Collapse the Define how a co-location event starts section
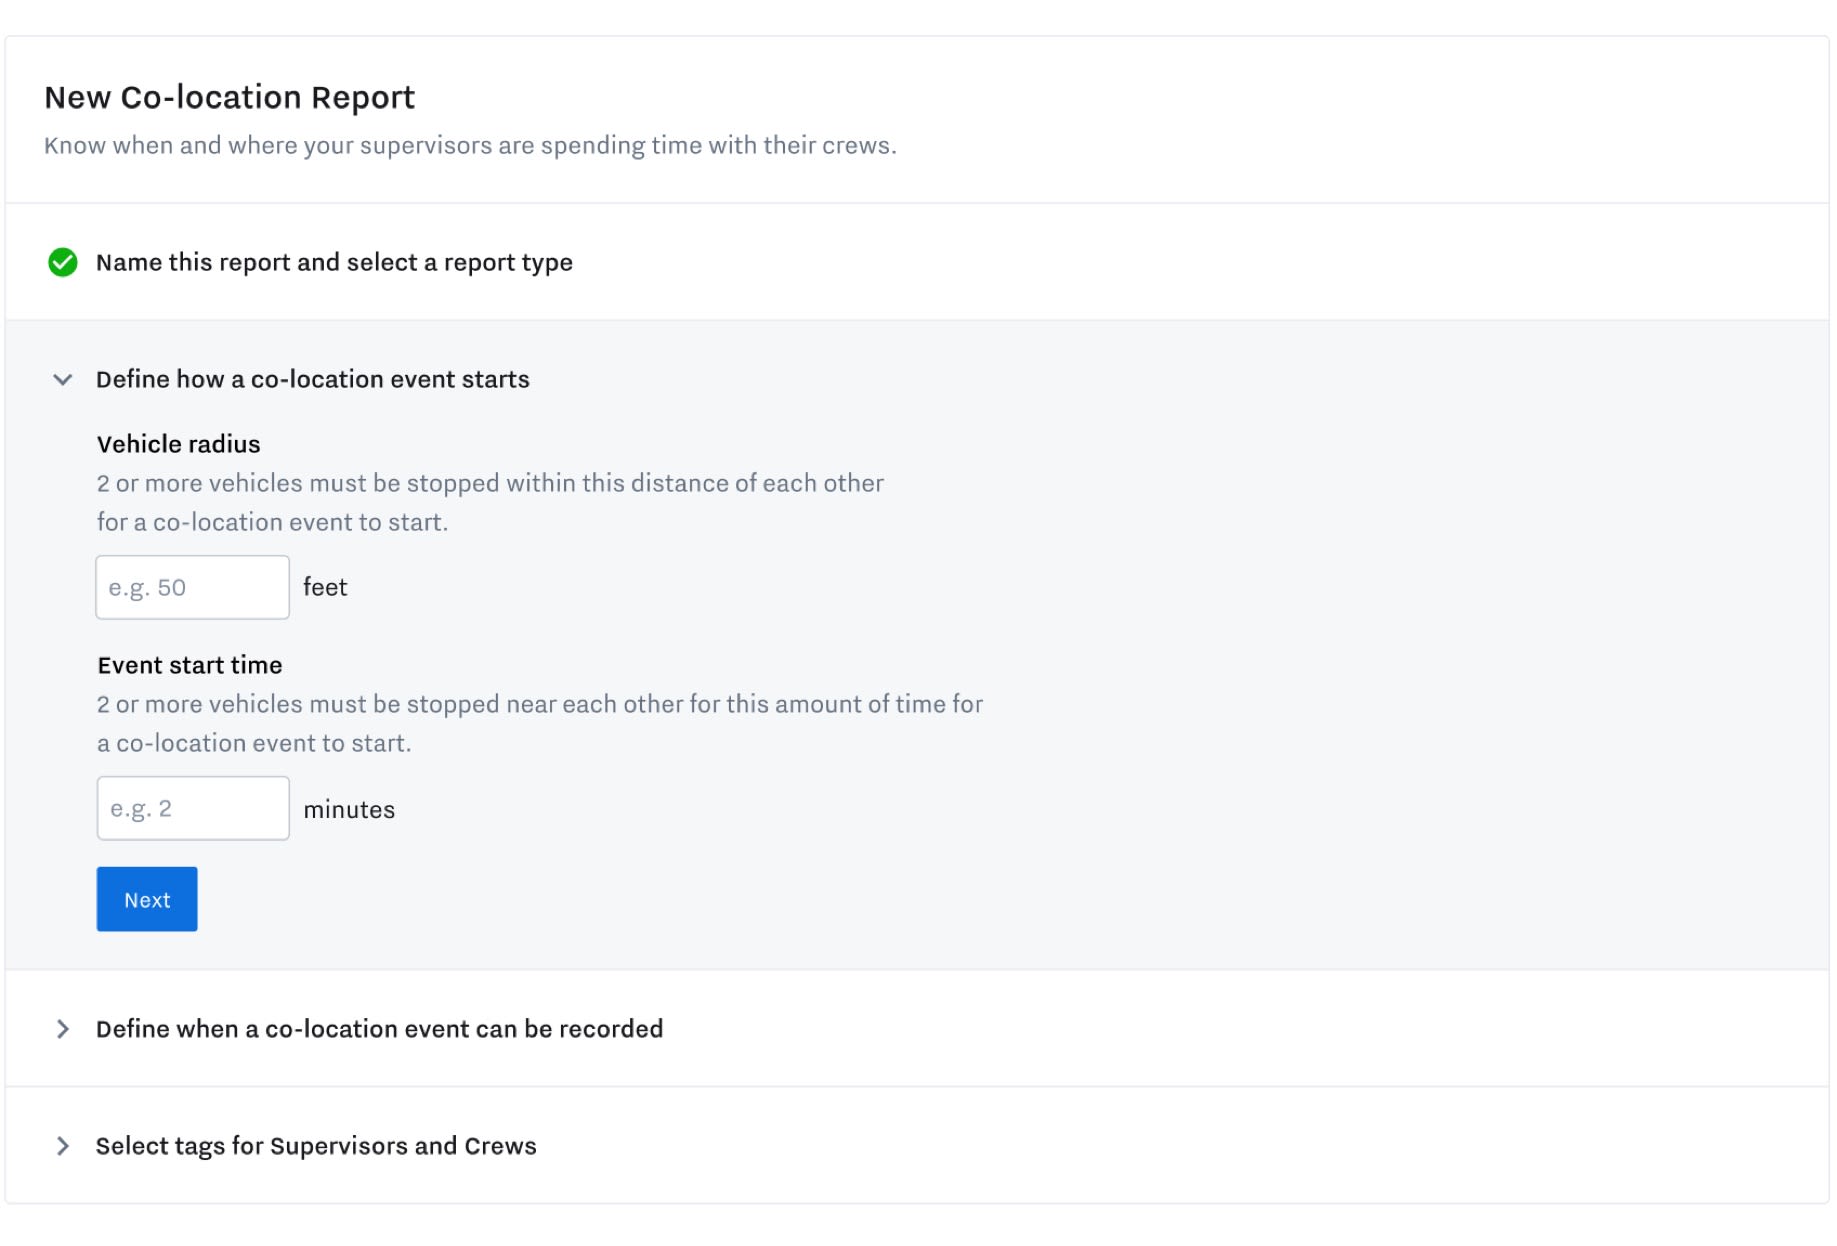Viewport: 1837px width, 1246px height. tap(312, 379)
